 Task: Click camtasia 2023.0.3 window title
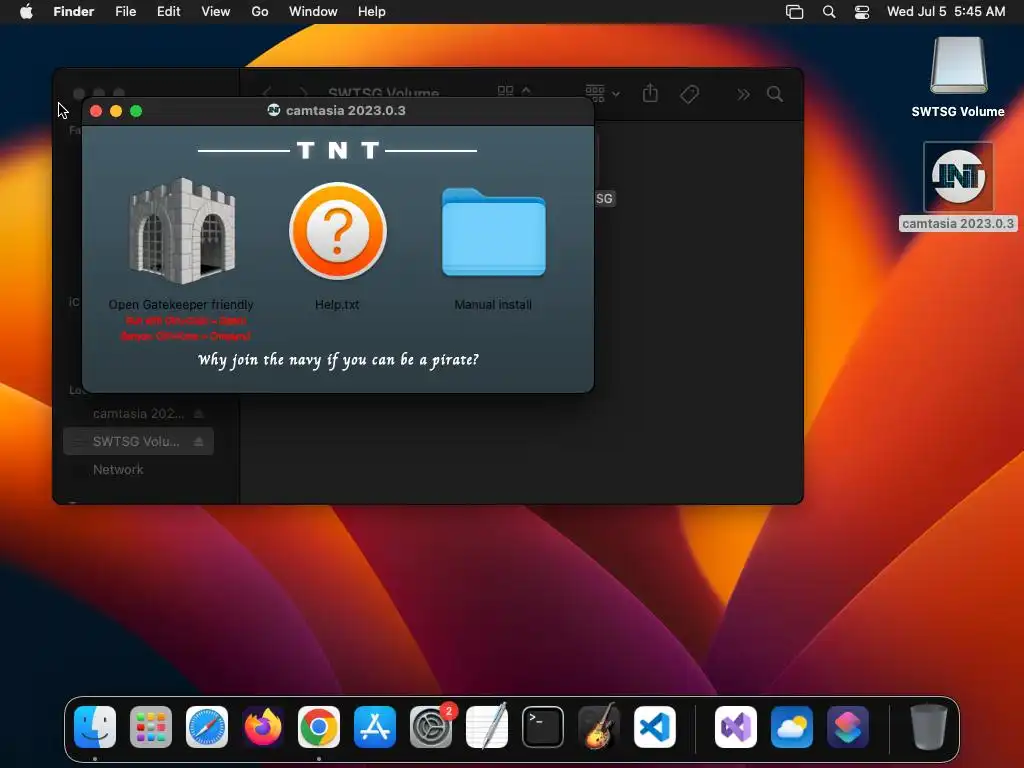click(345, 110)
